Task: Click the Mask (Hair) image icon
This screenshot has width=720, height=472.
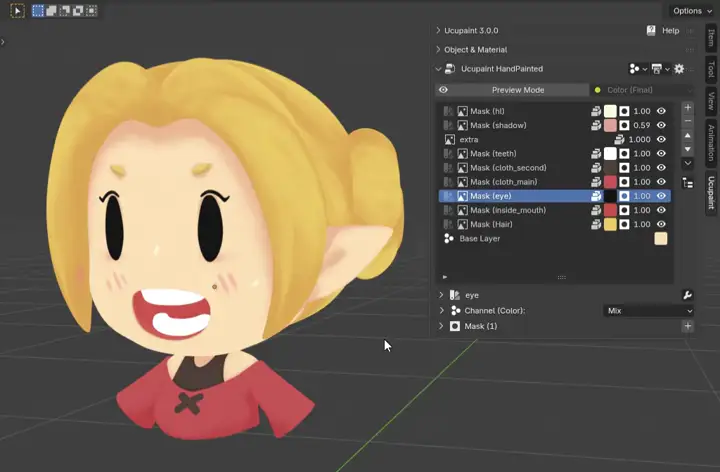Action: coord(462,225)
